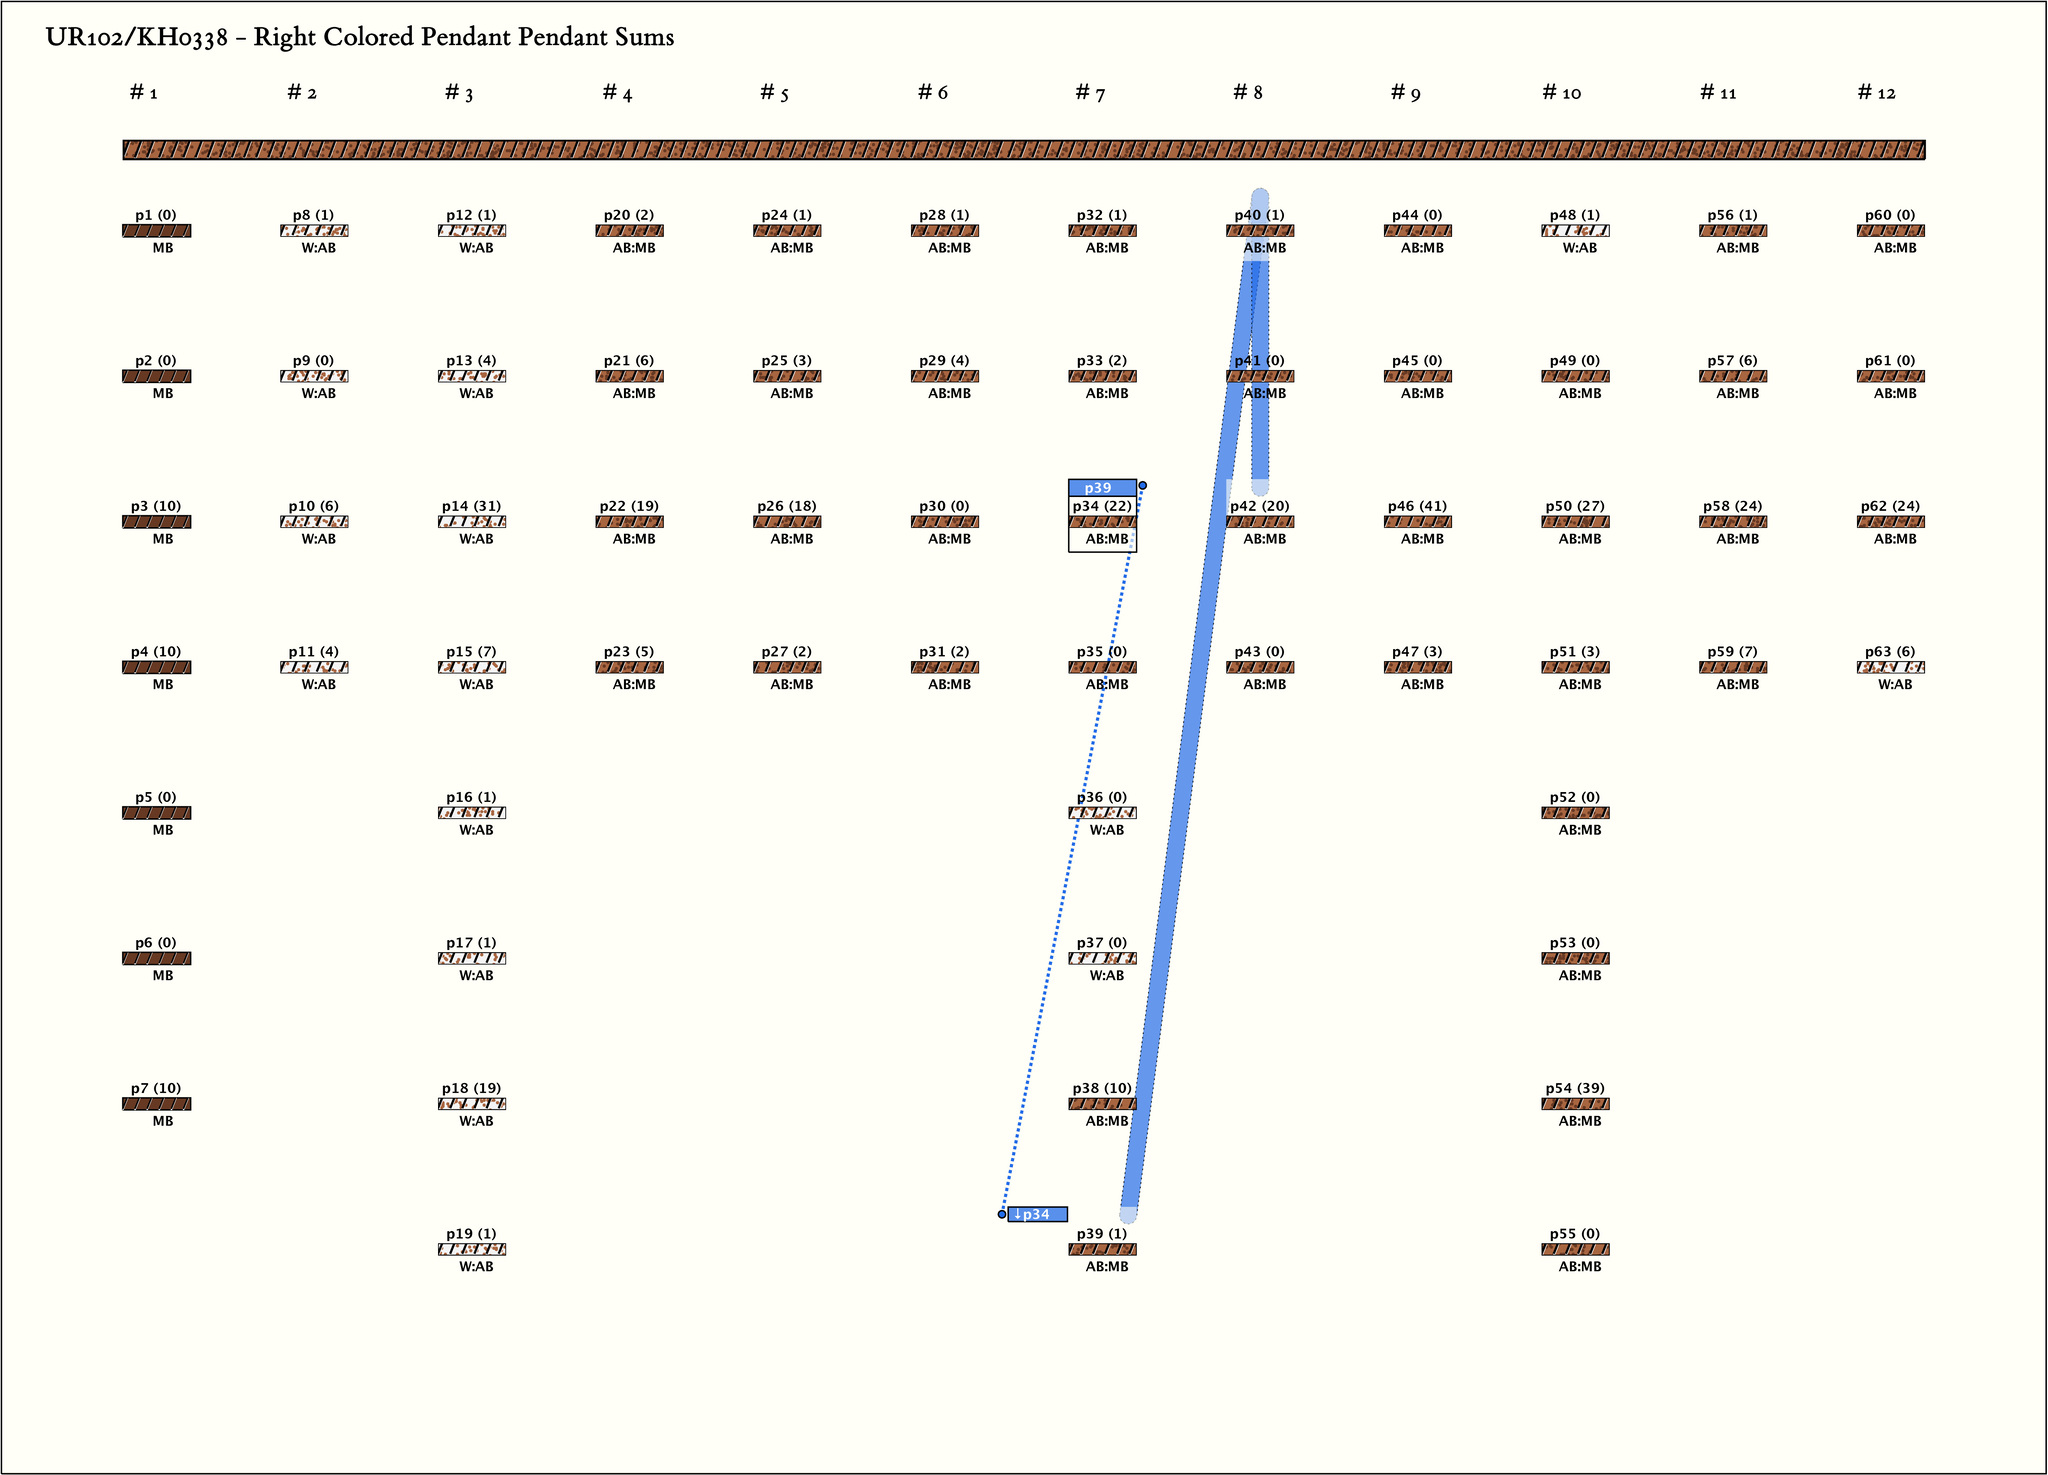The image size is (2048, 1475).
Task: Click blue dot handle beside p39 tag
Action: 1142,485
